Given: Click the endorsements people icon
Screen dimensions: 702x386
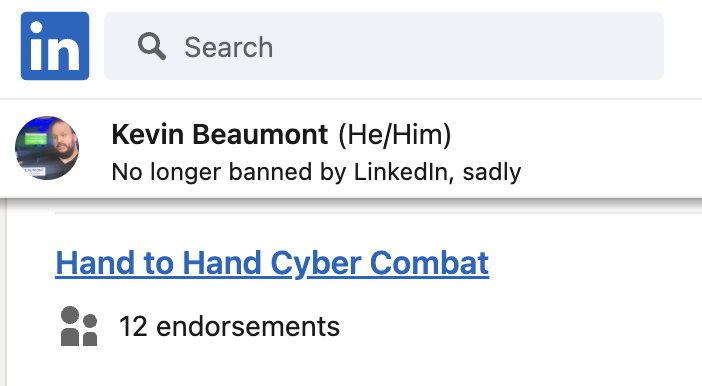Looking at the screenshot, I should 79,326.
